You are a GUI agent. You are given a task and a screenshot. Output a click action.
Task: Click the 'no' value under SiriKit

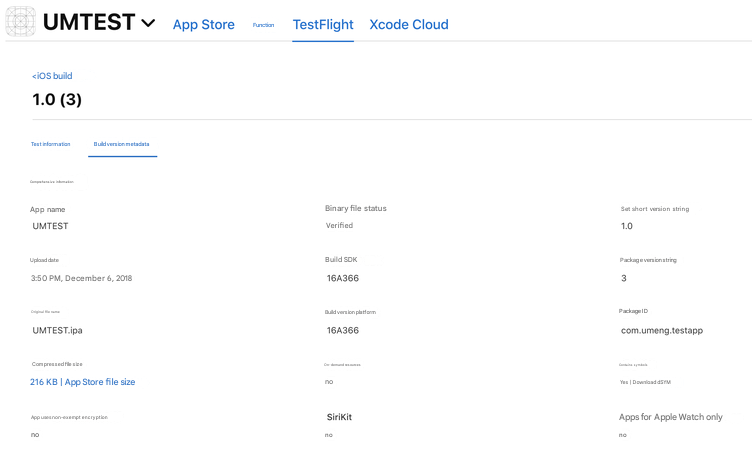click(x=329, y=435)
